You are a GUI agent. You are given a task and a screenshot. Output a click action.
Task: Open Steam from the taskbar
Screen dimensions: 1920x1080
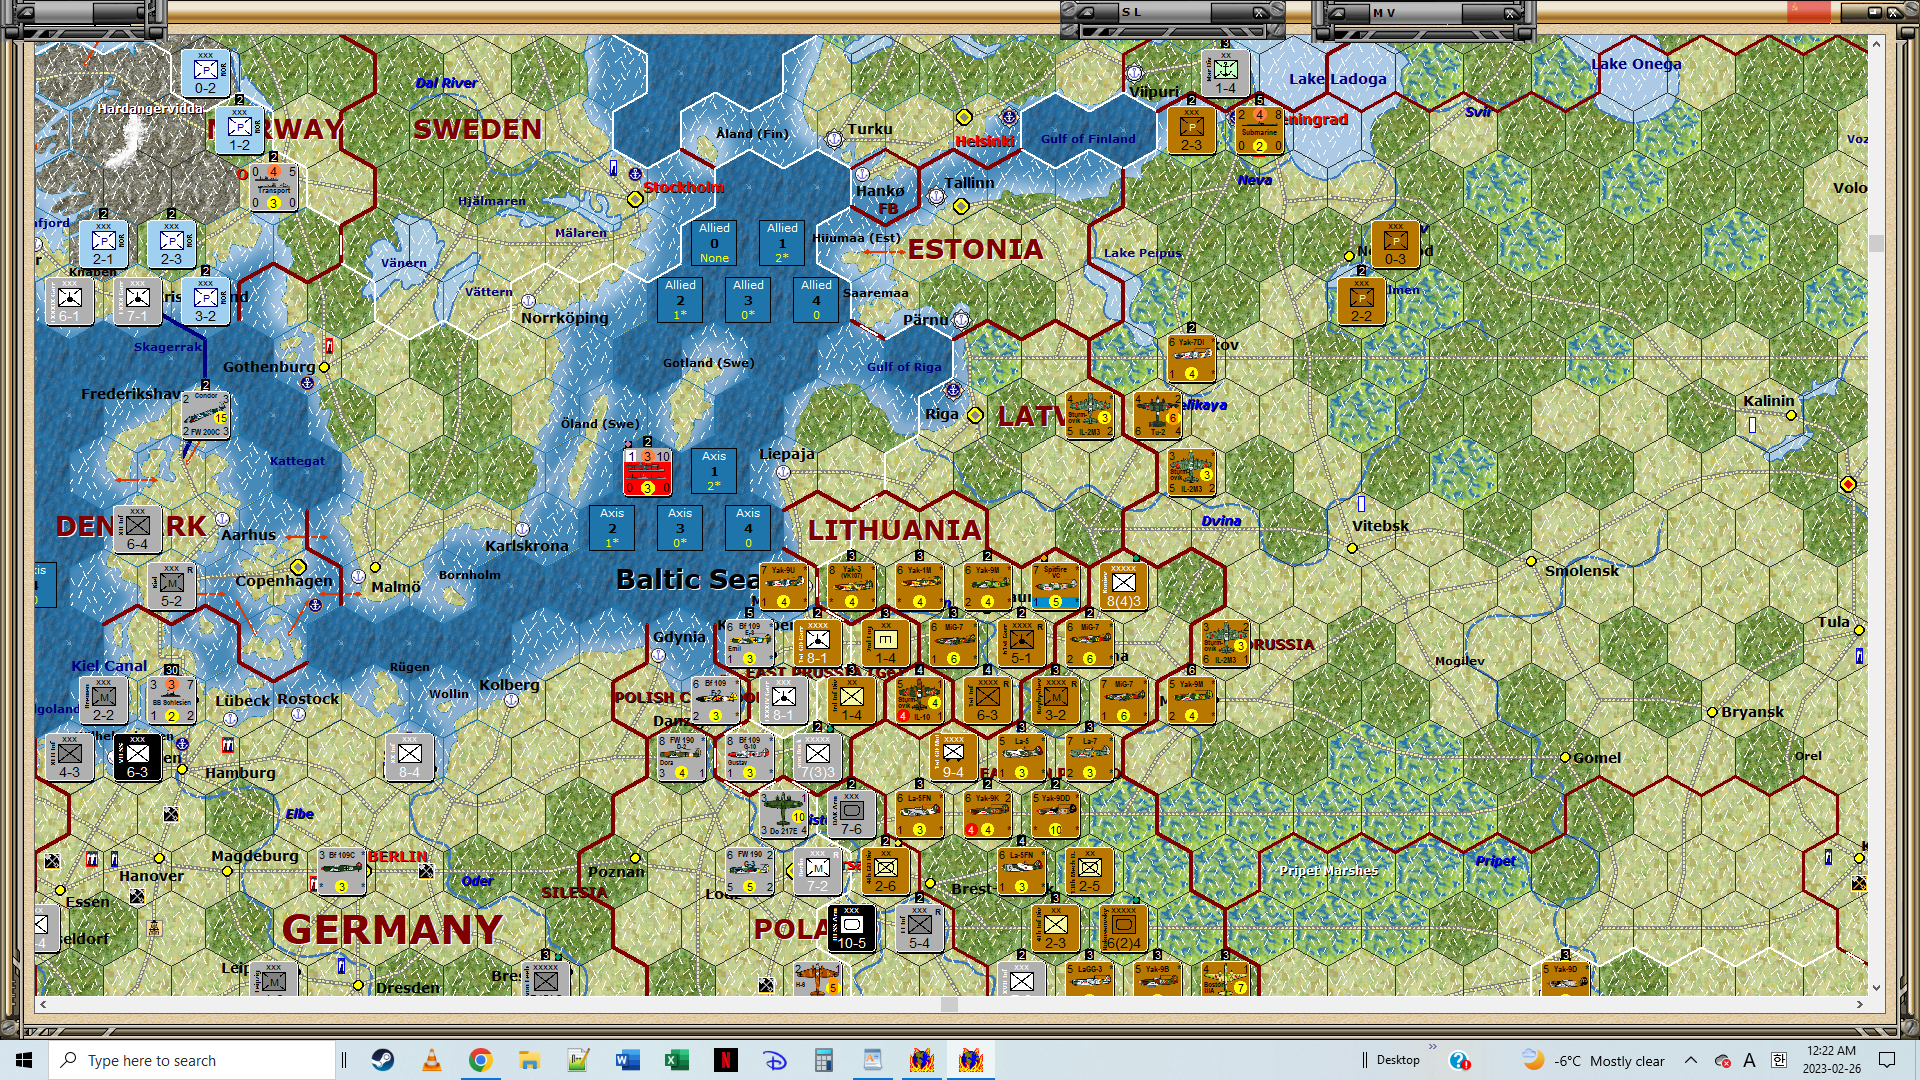click(383, 1060)
